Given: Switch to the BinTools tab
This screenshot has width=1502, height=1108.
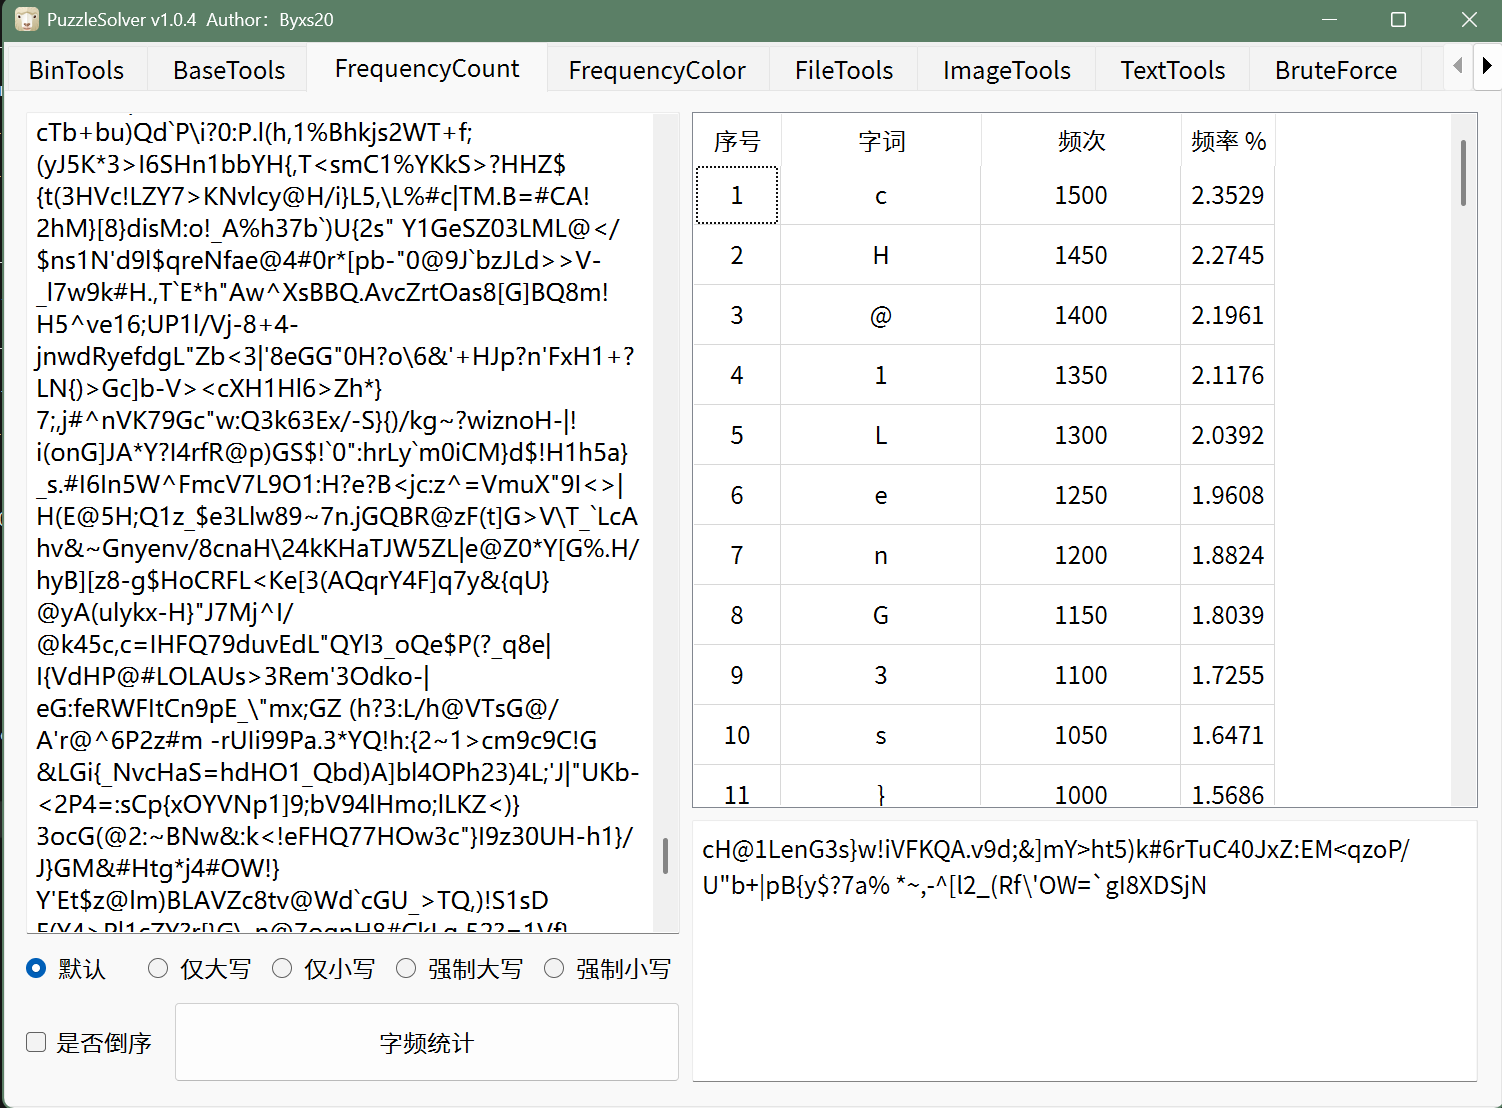Looking at the screenshot, I should pyautogui.click(x=76, y=70).
